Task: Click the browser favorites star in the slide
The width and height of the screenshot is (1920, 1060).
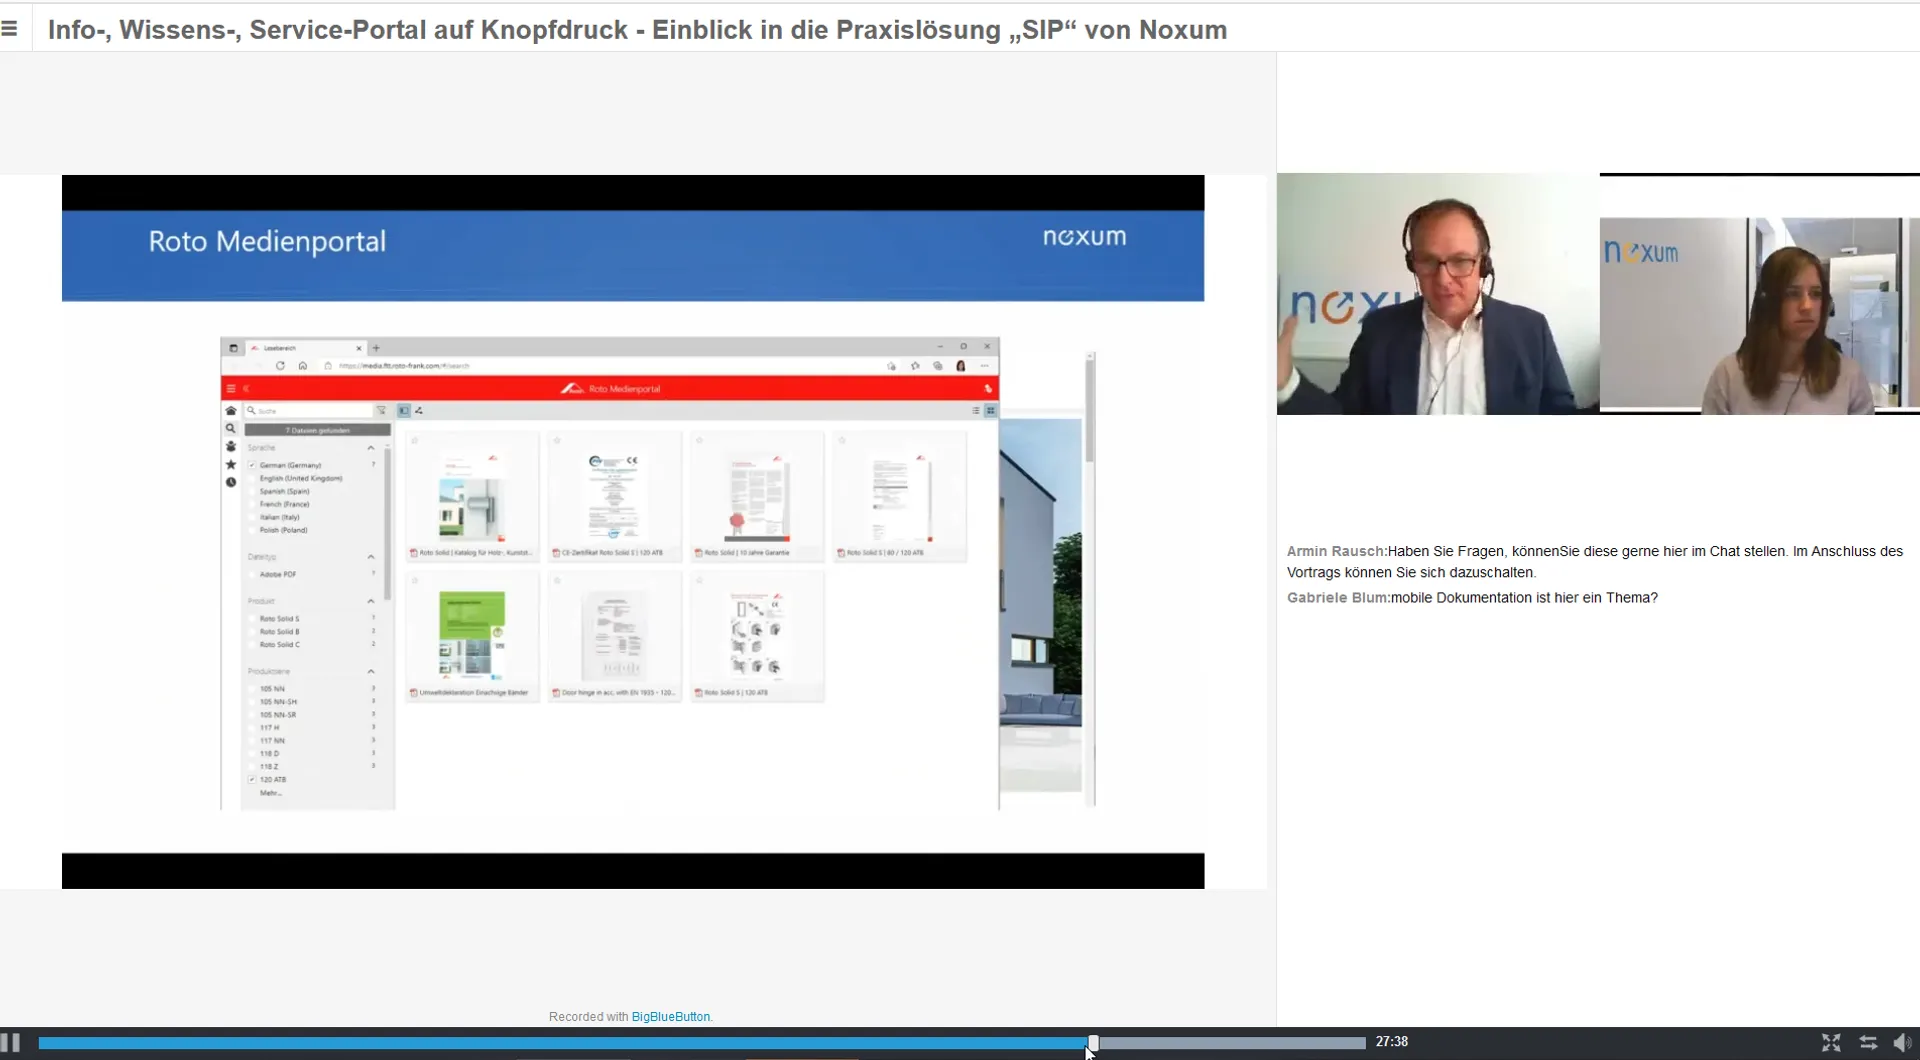Action: coord(915,366)
